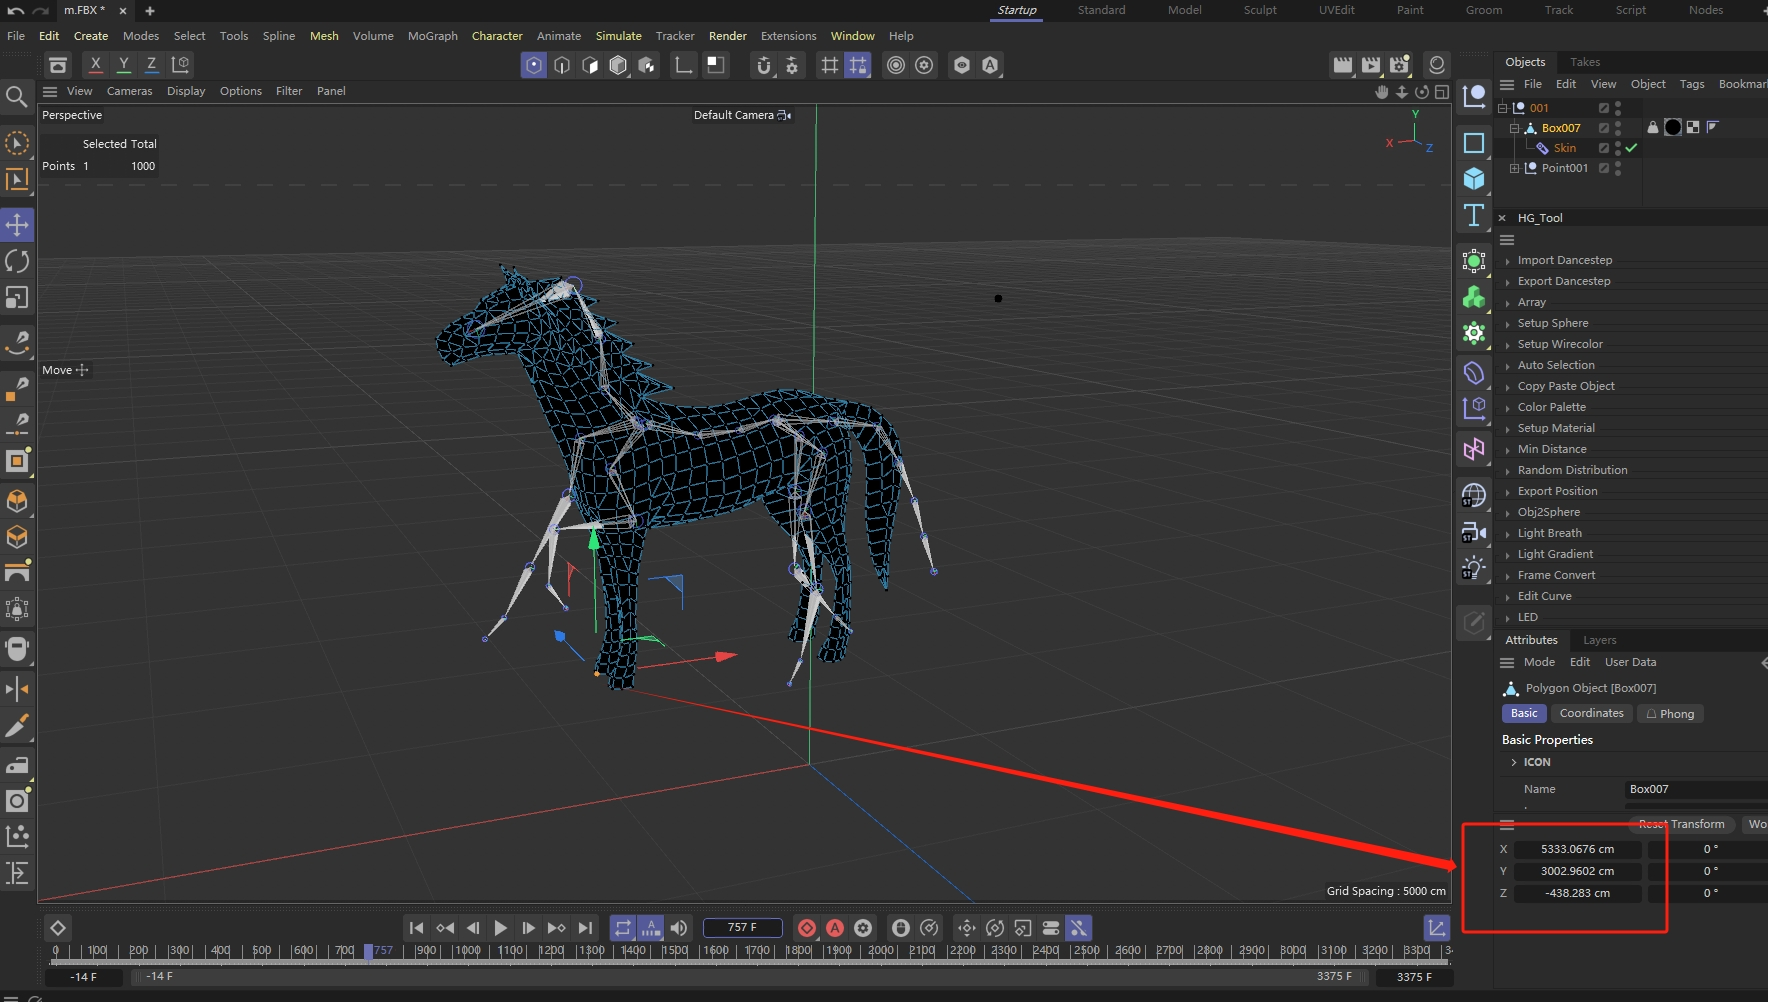This screenshot has width=1768, height=1002.
Task: Activate Points mode in top toolbar
Action: [534, 65]
